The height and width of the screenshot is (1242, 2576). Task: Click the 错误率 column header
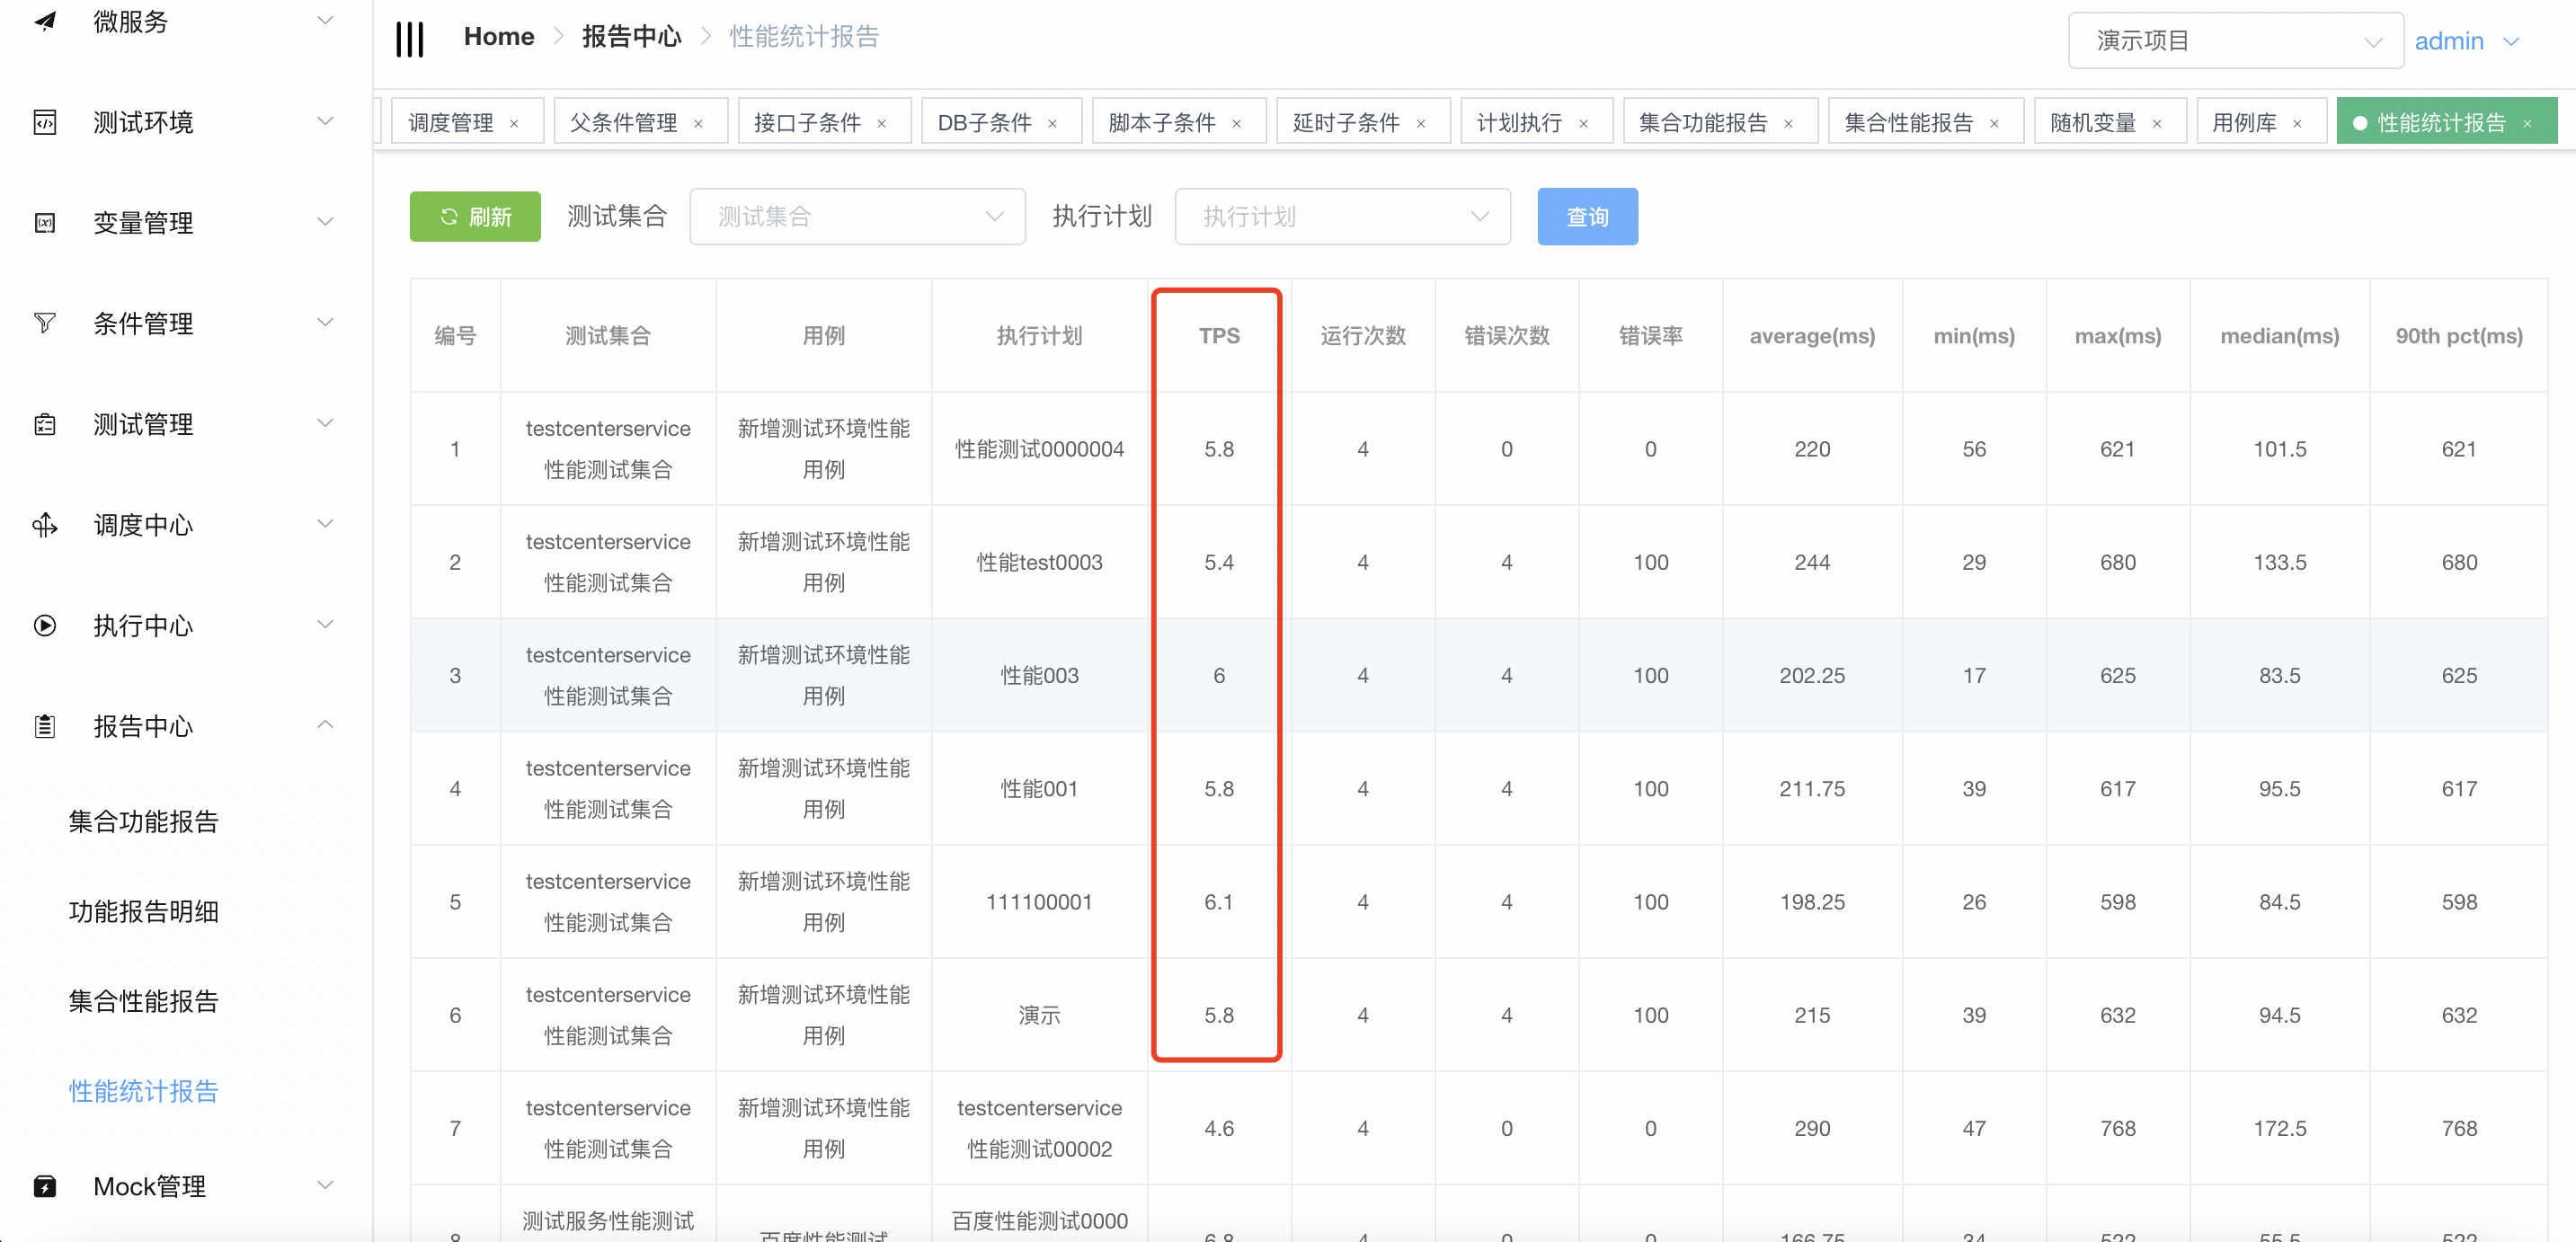click(x=1650, y=336)
